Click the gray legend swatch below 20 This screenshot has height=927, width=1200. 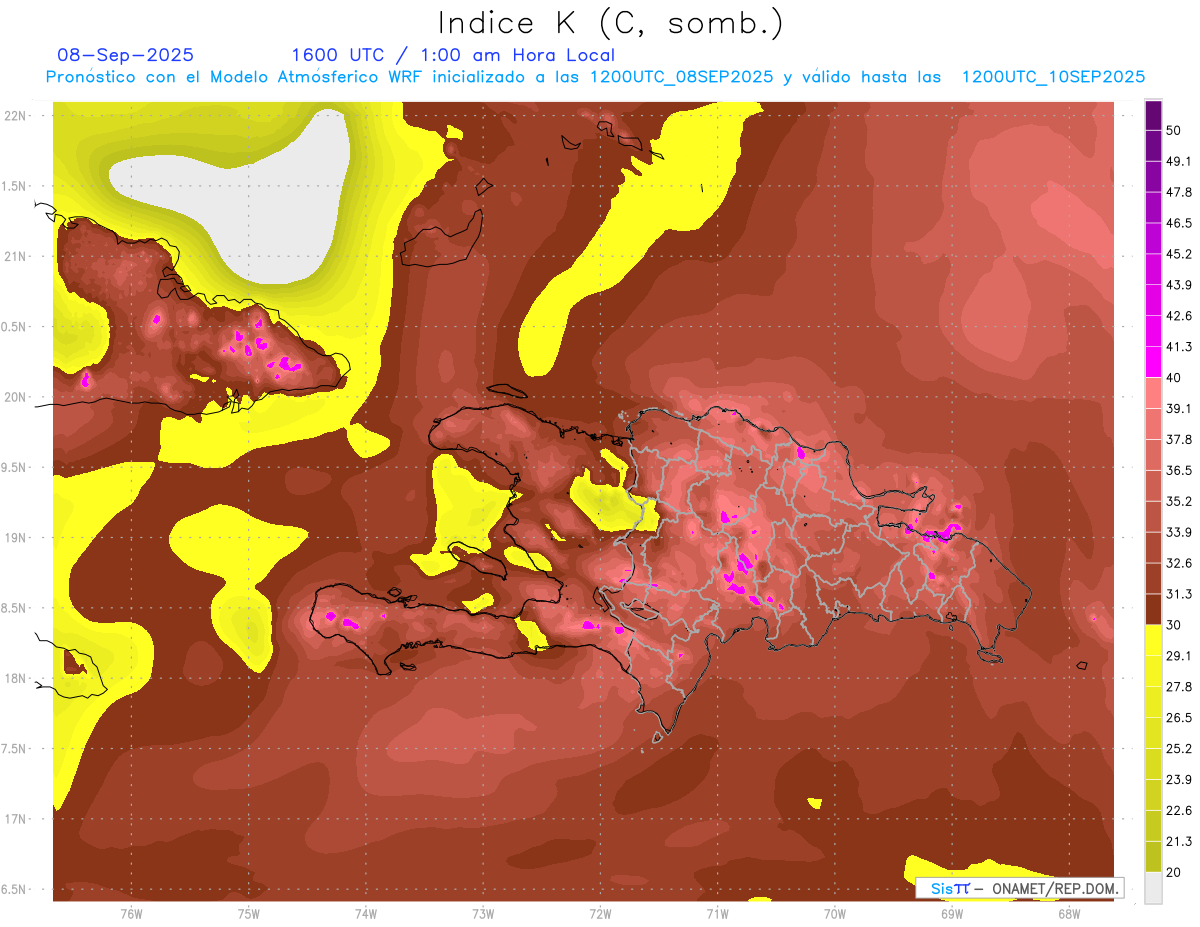1153,886
